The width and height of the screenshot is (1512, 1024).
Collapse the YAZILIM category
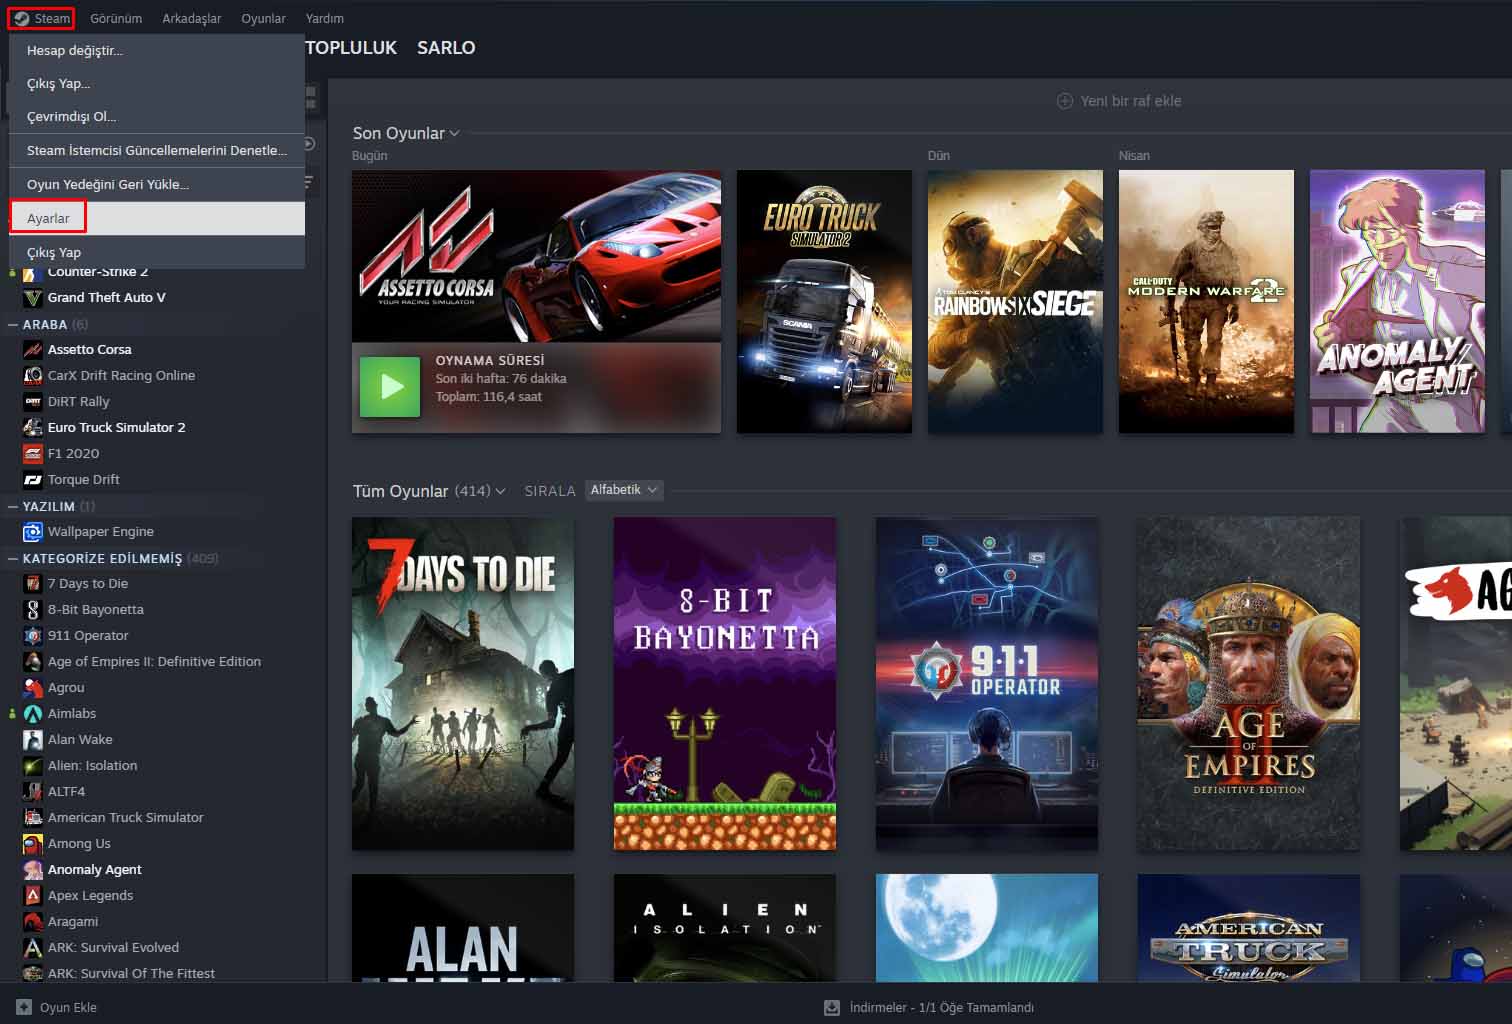[13, 506]
